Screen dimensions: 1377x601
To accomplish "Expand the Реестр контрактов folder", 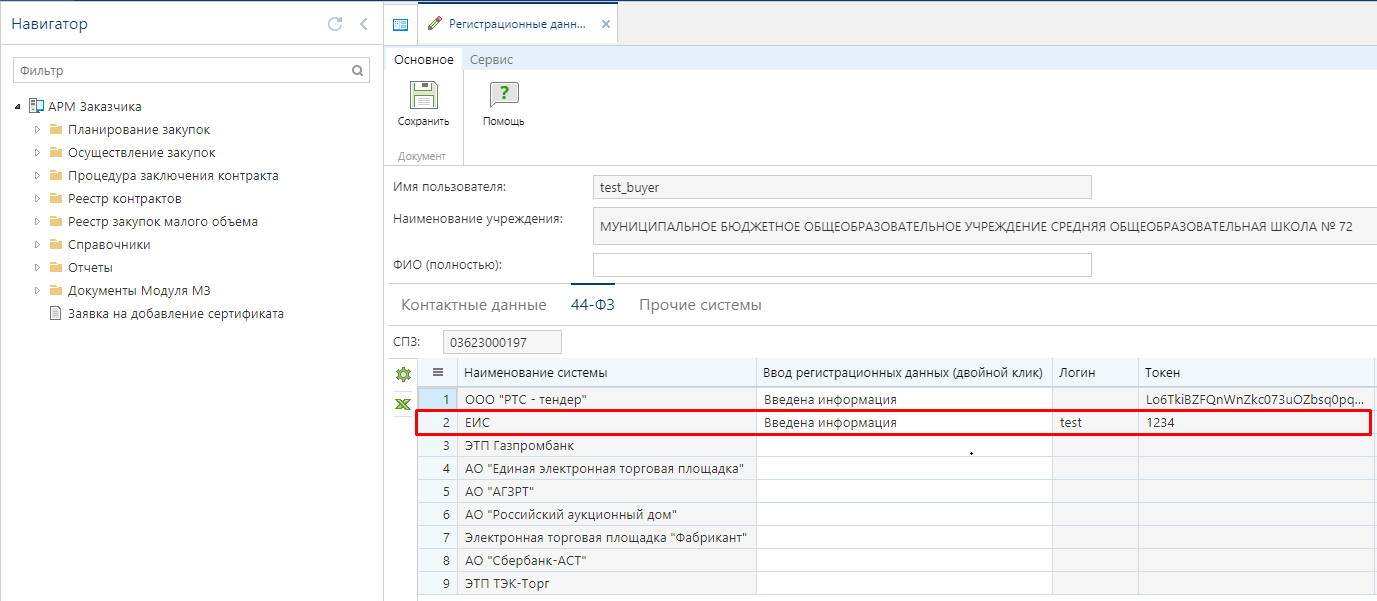I will coord(38,199).
